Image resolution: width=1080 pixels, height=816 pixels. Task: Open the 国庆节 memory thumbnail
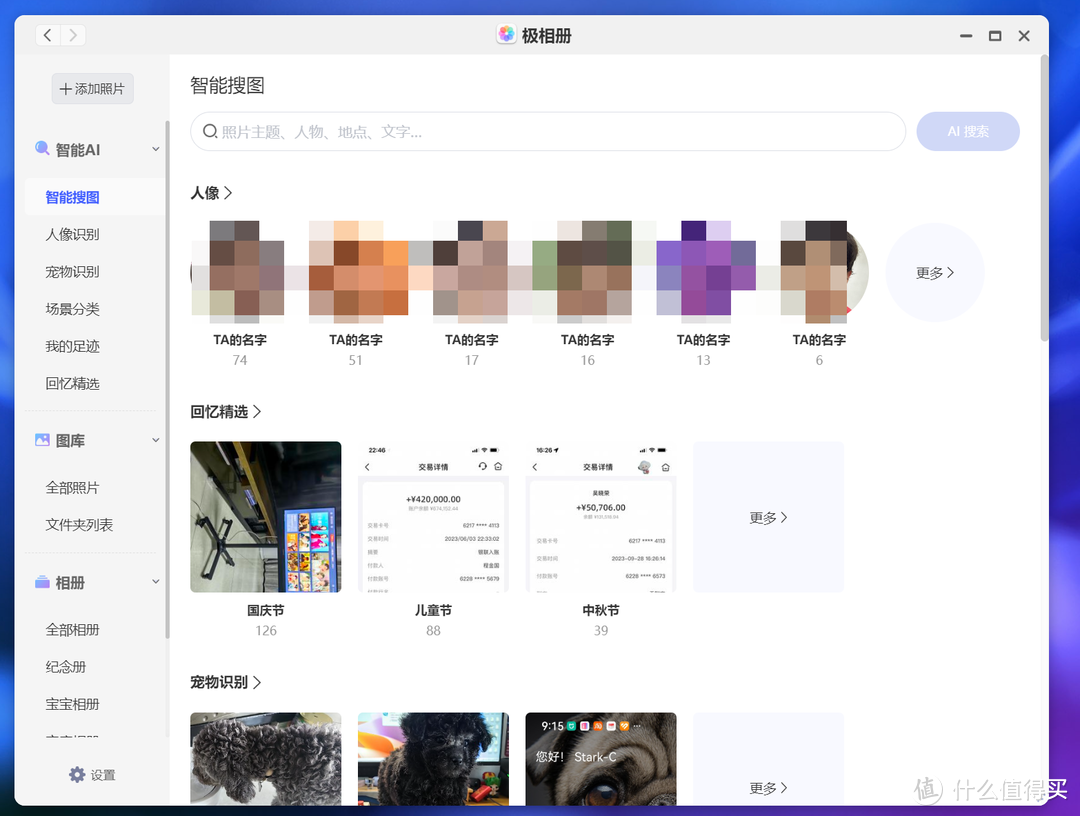click(x=266, y=517)
